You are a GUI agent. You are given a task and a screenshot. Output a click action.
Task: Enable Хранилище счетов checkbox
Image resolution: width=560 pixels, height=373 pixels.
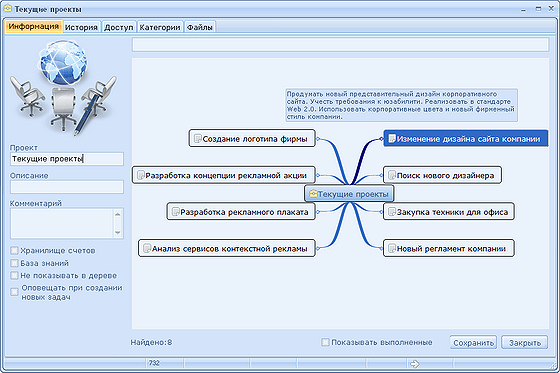(x=14, y=250)
